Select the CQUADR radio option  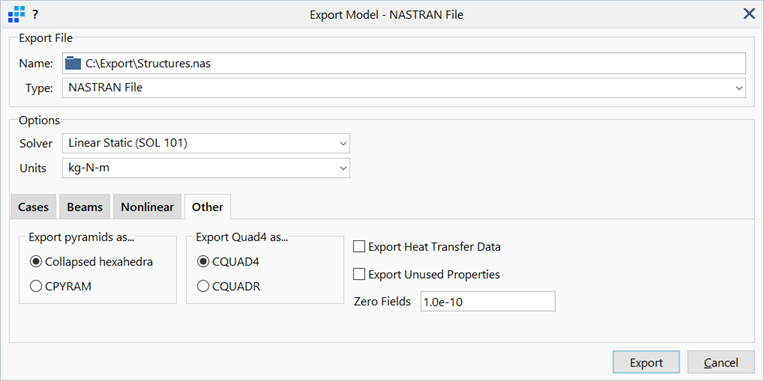click(x=203, y=287)
